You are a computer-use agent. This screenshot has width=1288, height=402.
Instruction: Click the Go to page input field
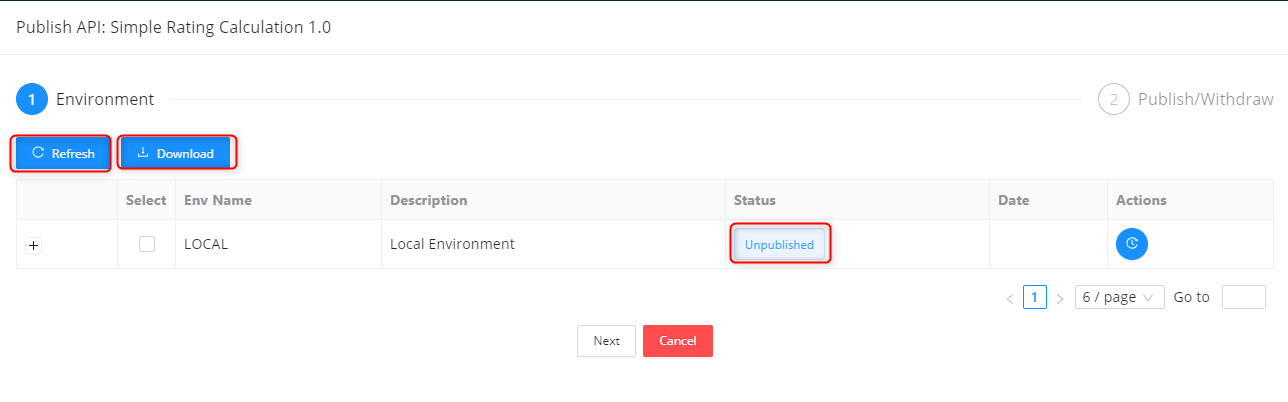click(1244, 297)
